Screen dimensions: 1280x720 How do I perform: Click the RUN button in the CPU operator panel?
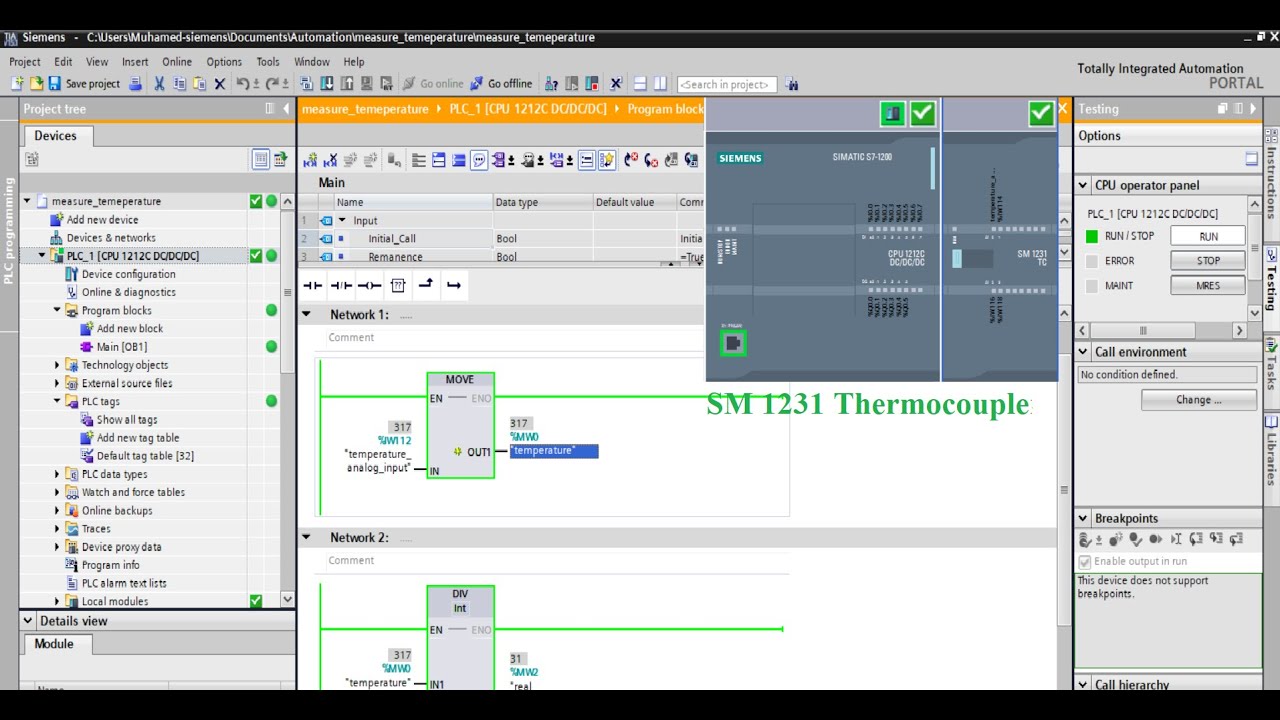[1208, 237]
